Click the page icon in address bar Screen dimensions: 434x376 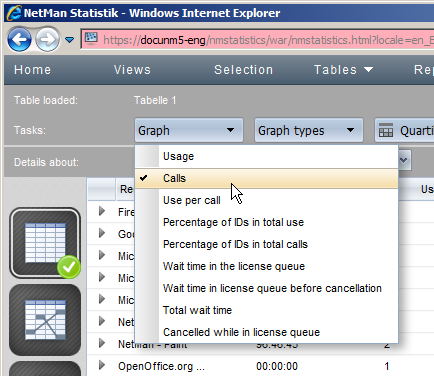91,38
